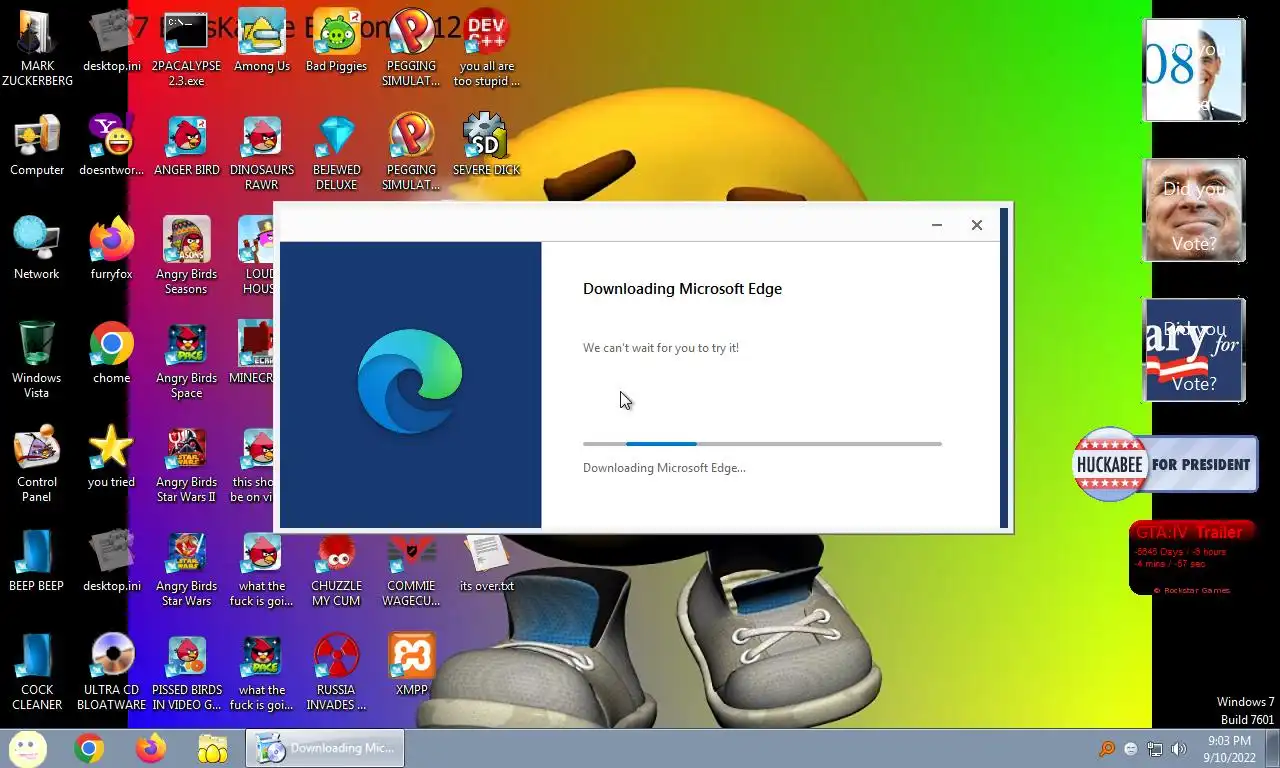Click the 'ary for' Did you Vote gadget
1280x768 pixels.
click(x=1194, y=350)
